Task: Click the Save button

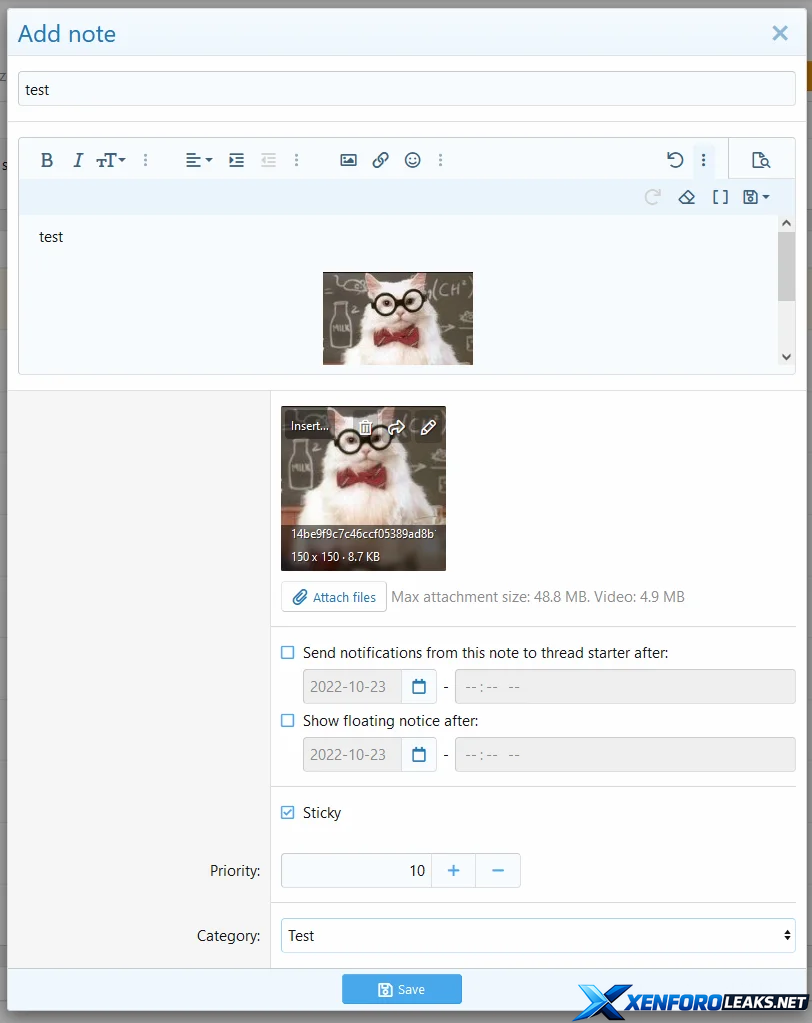Action: (402, 989)
